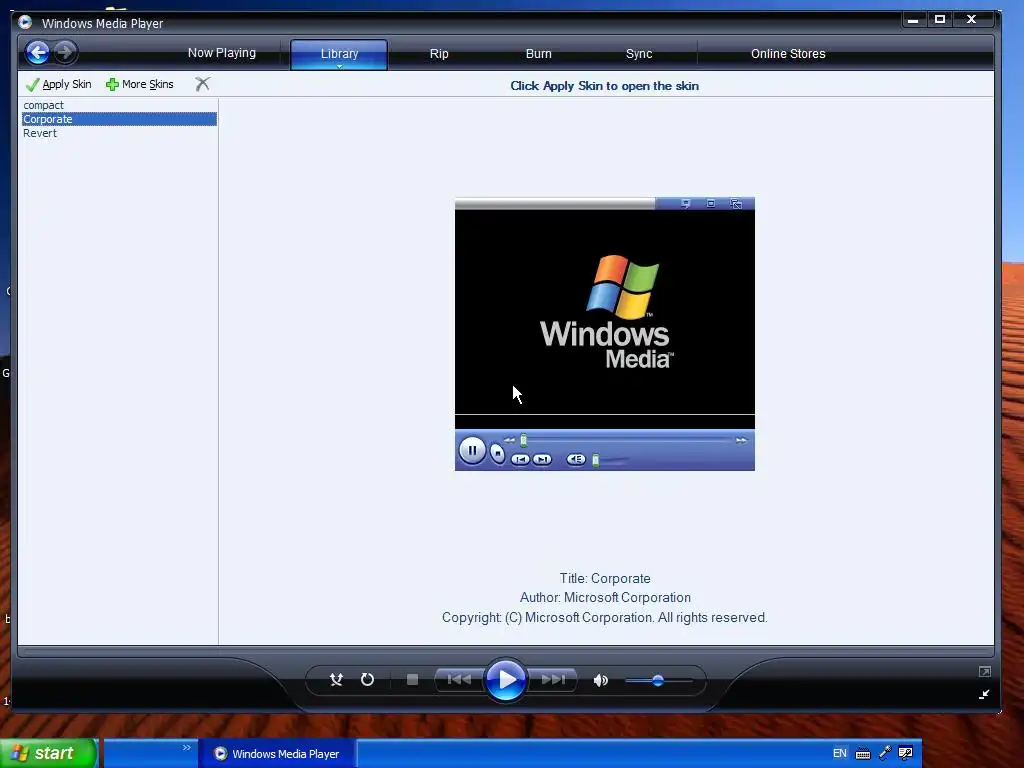Open the Windows Start menu
Screen dimensions: 1024x768
pos(49,753)
